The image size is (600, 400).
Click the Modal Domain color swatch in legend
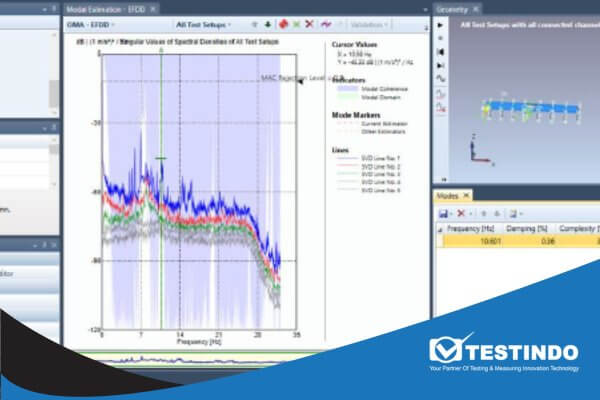pos(347,97)
